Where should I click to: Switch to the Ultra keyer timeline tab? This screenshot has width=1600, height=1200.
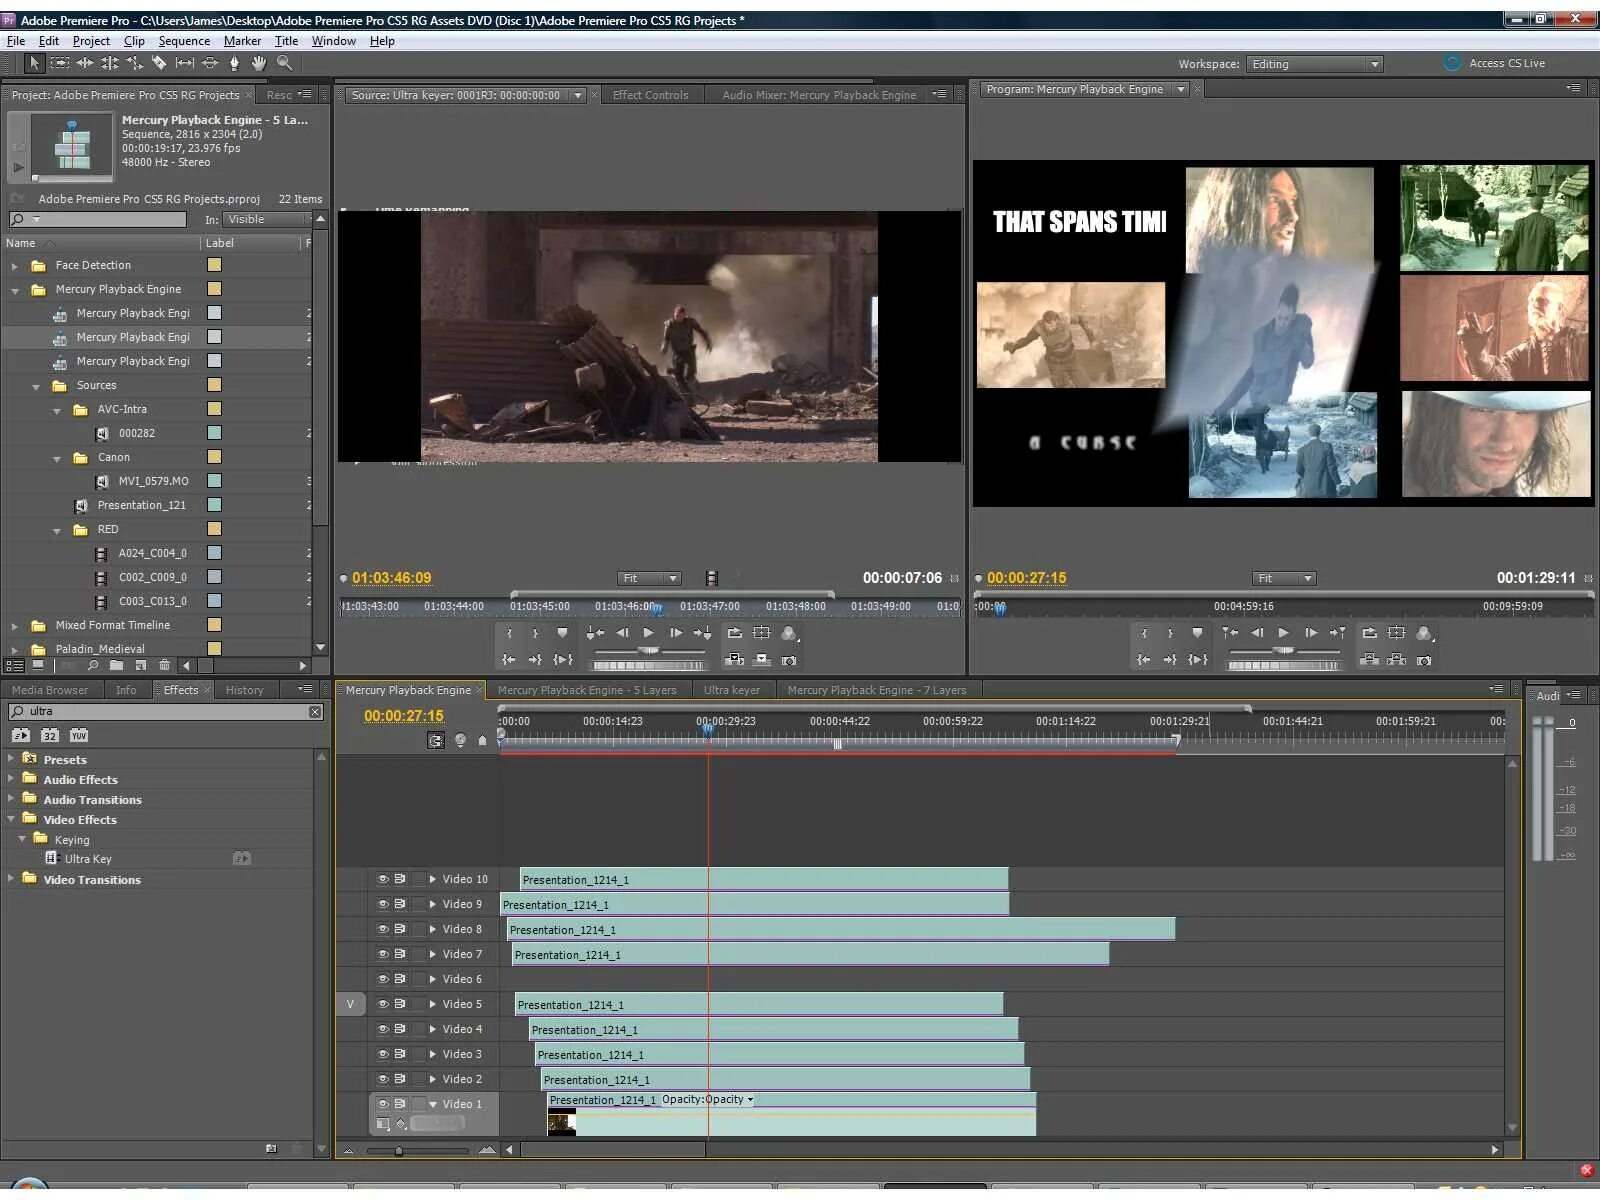[x=731, y=690]
